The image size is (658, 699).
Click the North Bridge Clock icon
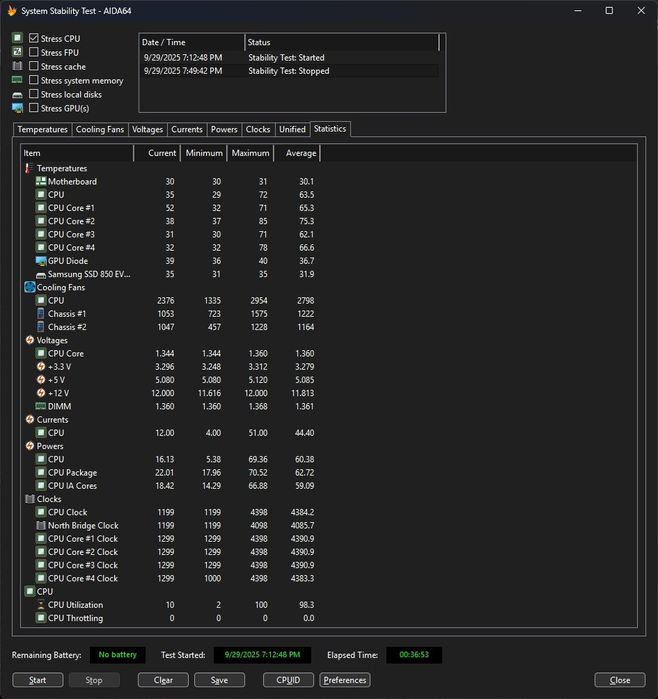click(41, 525)
